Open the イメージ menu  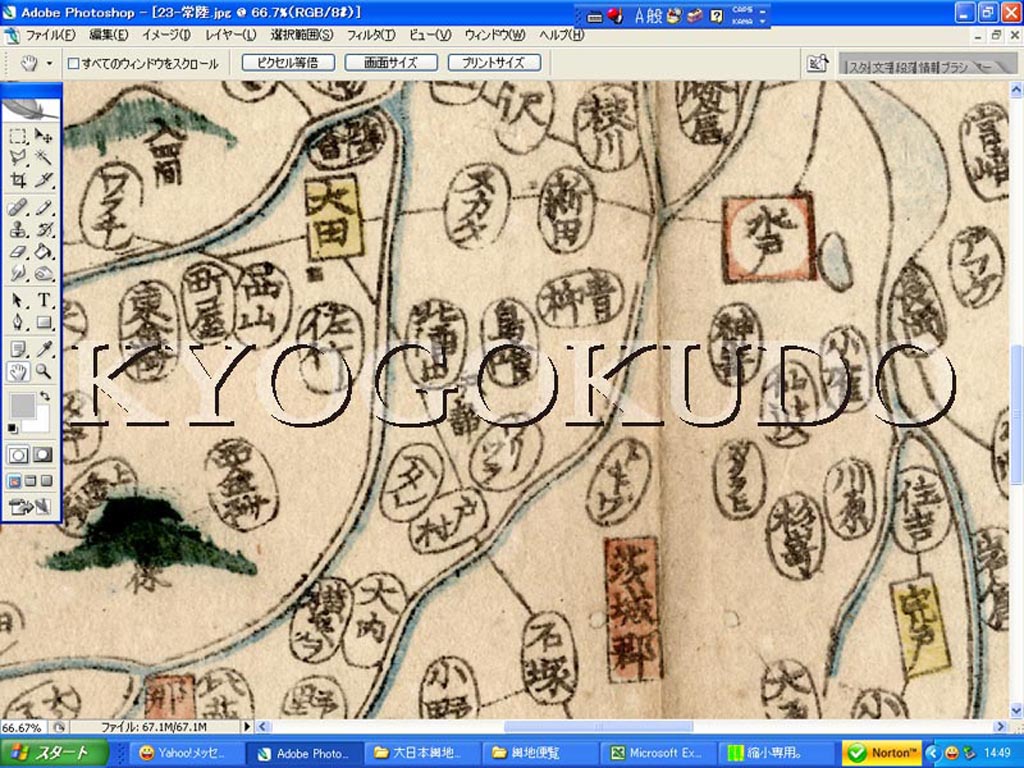pyautogui.click(x=166, y=35)
